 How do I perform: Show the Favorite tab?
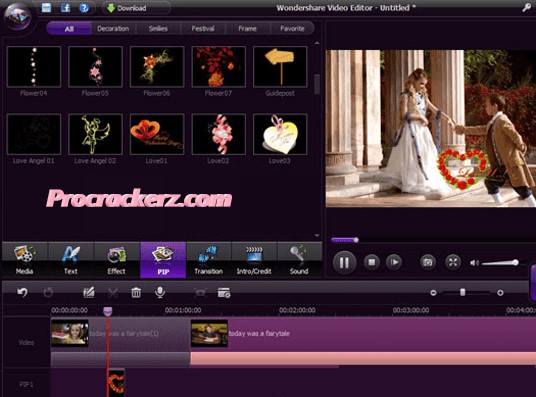[292, 28]
